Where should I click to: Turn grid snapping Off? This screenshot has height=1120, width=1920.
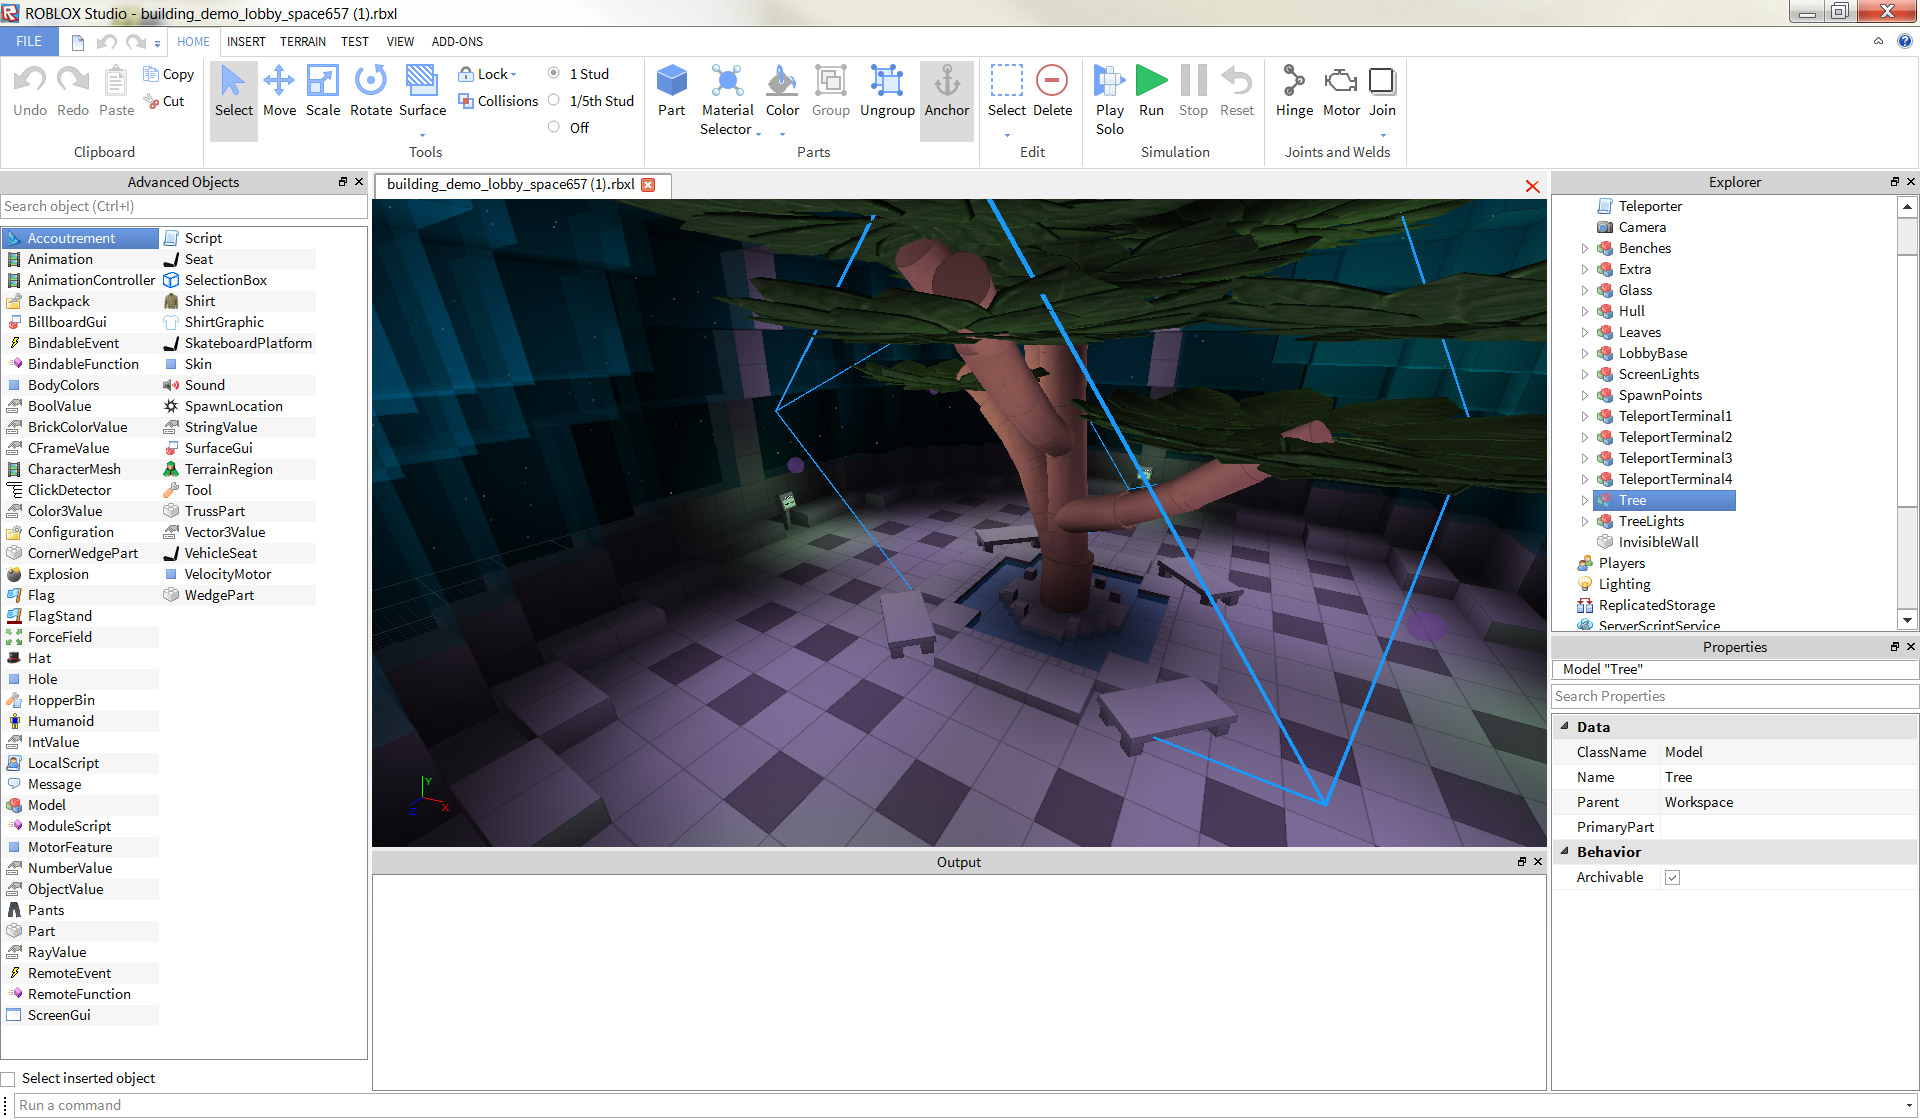point(554,127)
